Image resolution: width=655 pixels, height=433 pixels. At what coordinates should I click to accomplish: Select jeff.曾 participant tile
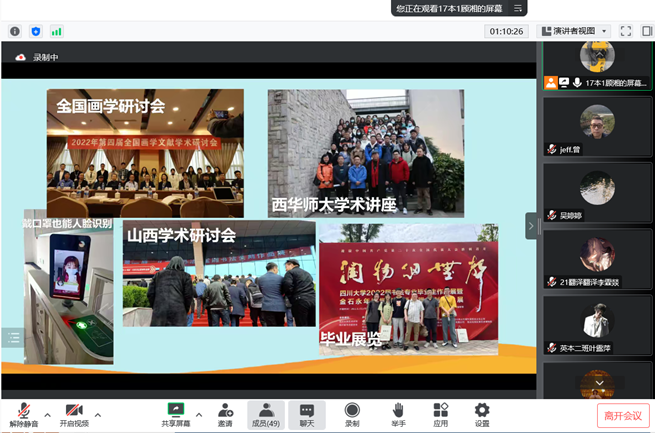pyautogui.click(x=597, y=127)
